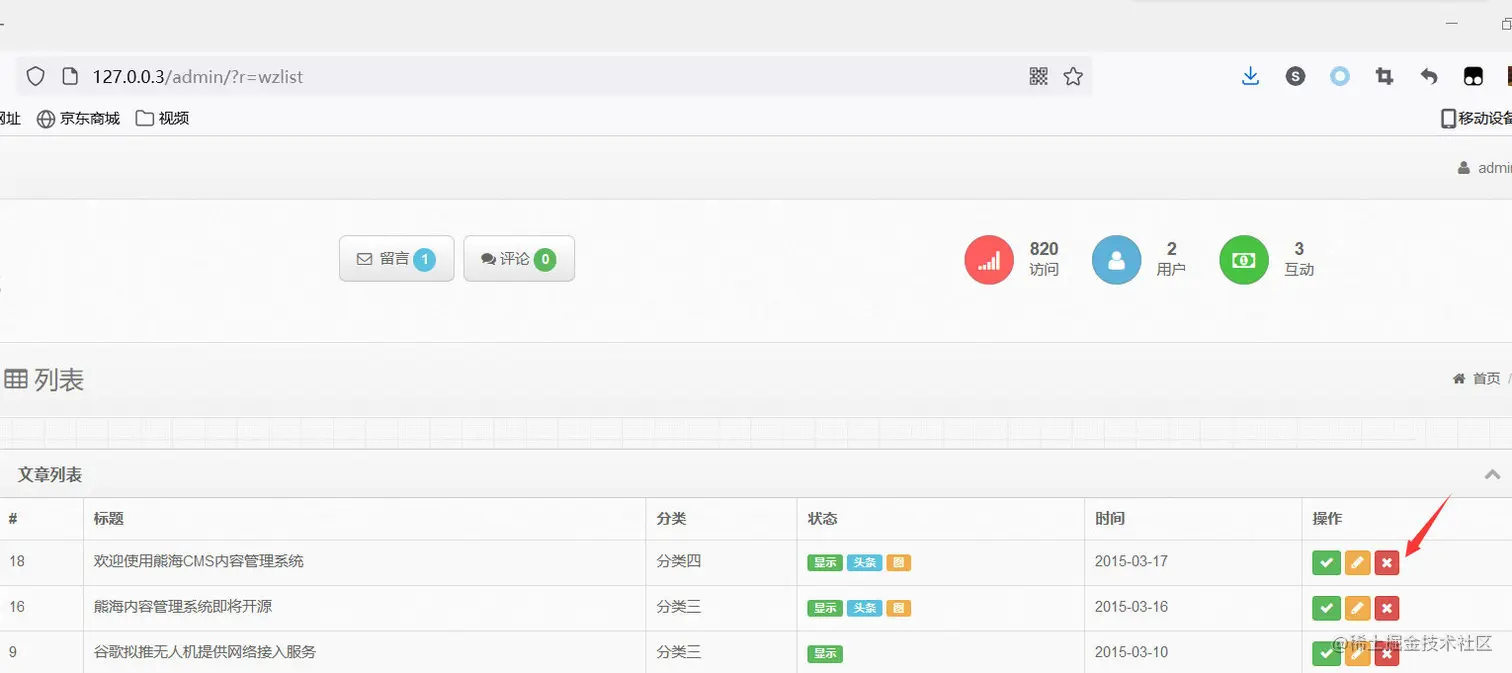Screen dimensions: 1512x673
Task: Click 分类三 category in article 16 row
Action: tap(679, 607)
